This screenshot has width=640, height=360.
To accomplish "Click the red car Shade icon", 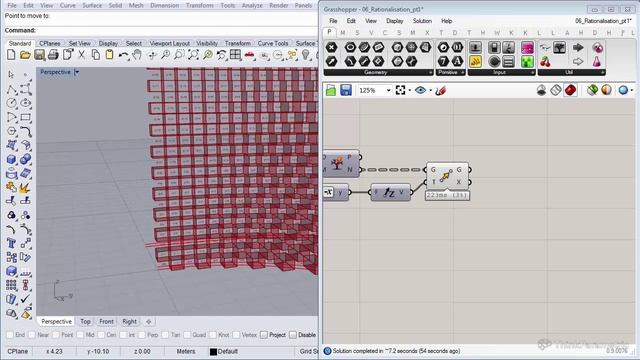I will coord(249,55).
